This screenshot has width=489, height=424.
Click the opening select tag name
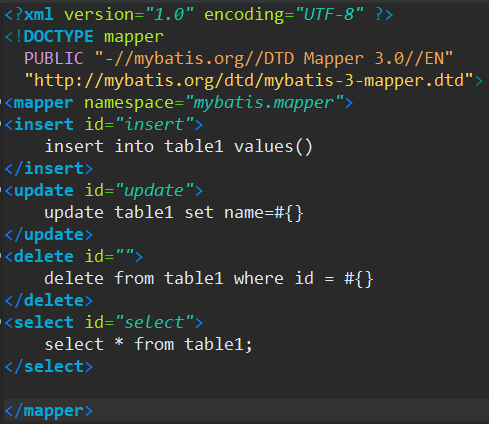[43, 323]
